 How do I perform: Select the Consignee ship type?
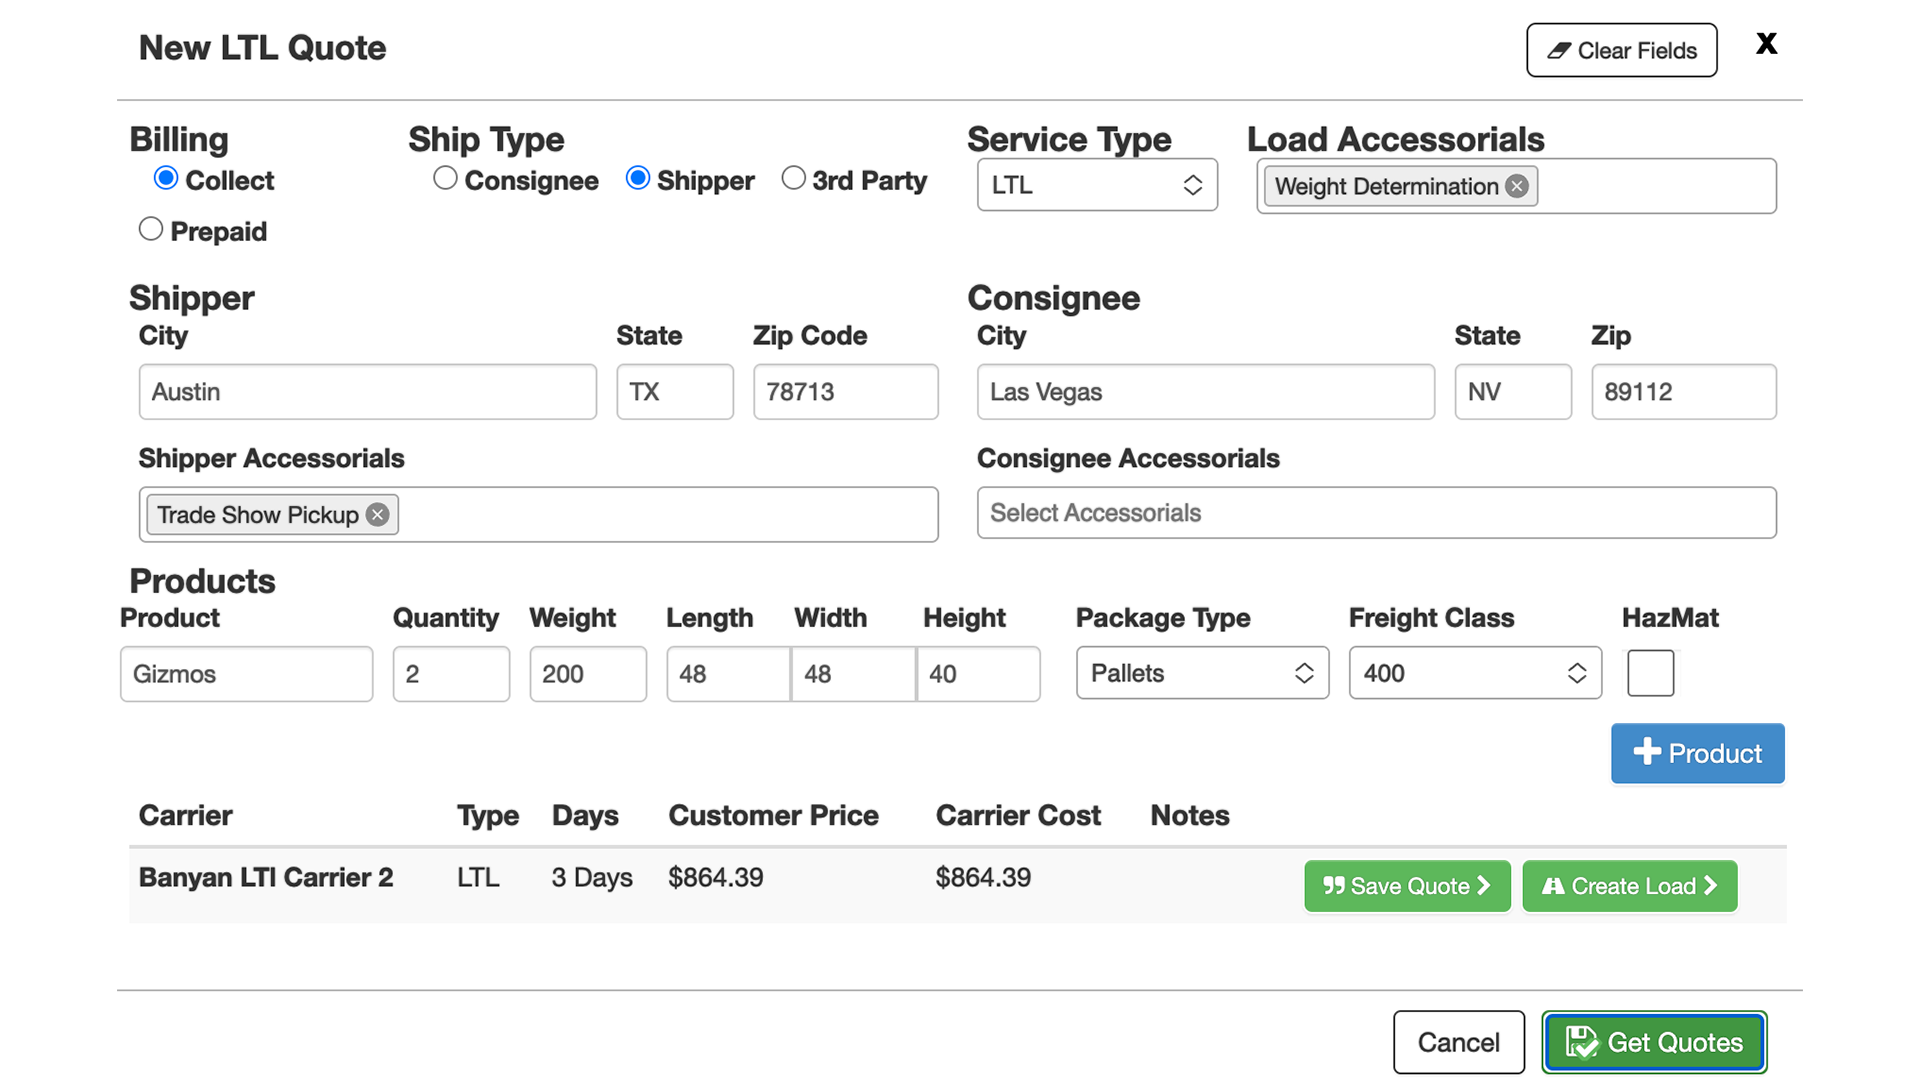(x=444, y=179)
